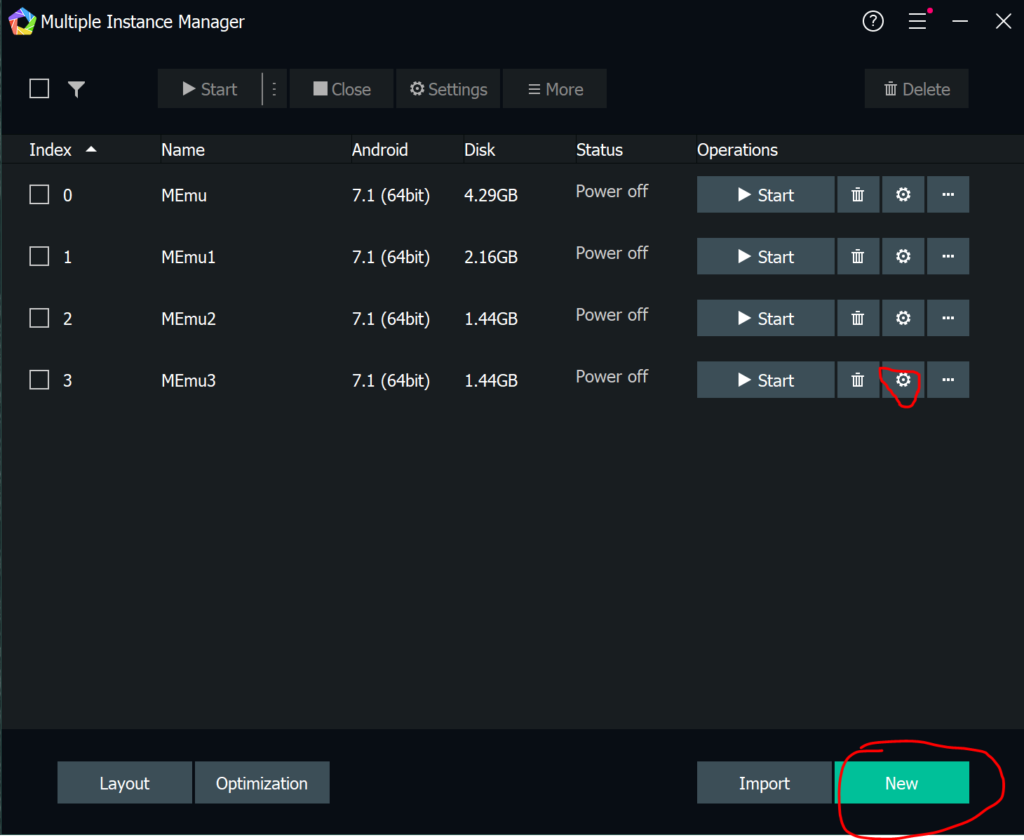Check the box for instance index 2
Image resolution: width=1024 pixels, height=840 pixels.
39,318
